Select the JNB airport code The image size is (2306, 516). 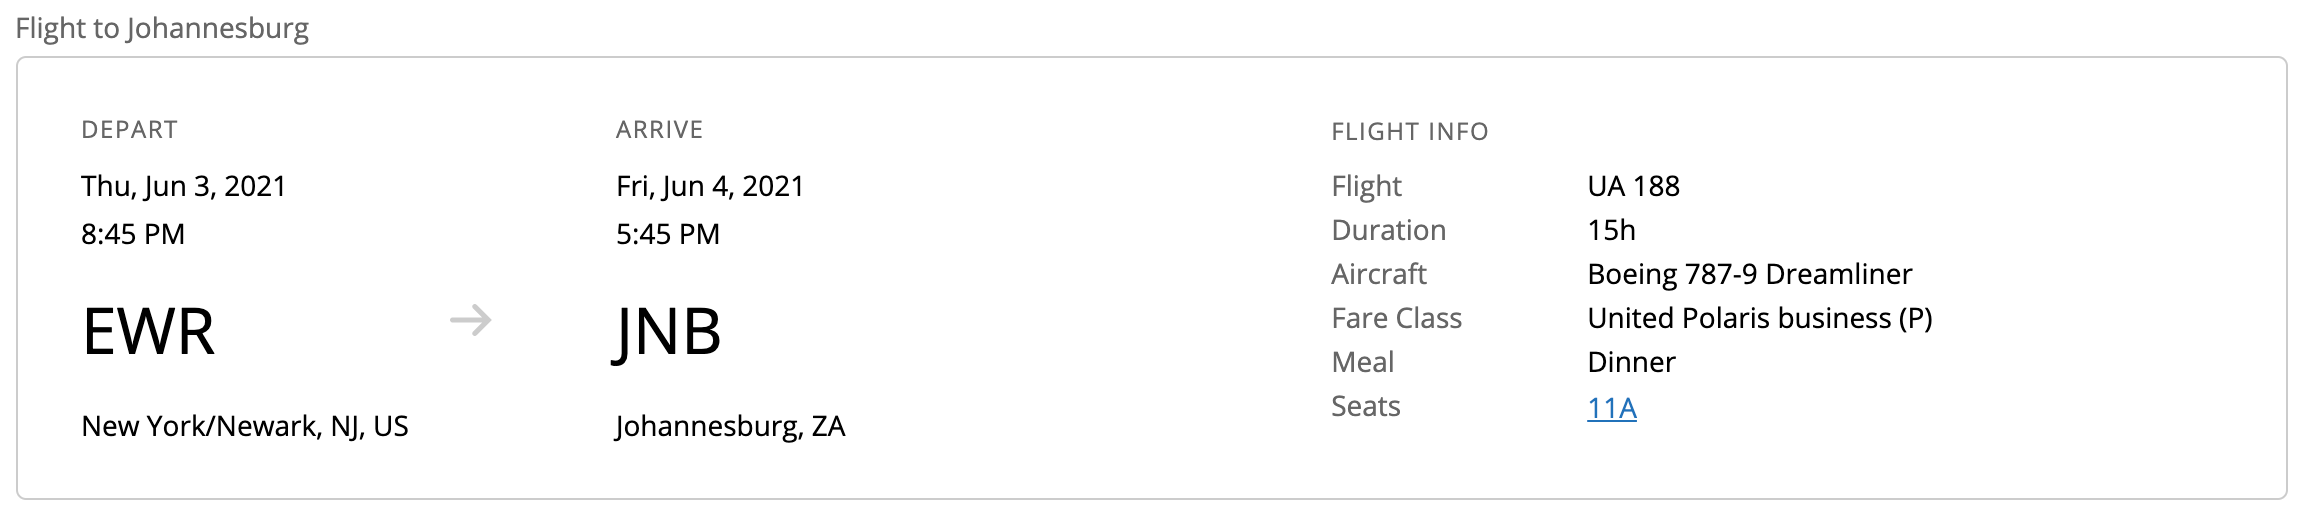pyautogui.click(x=667, y=332)
